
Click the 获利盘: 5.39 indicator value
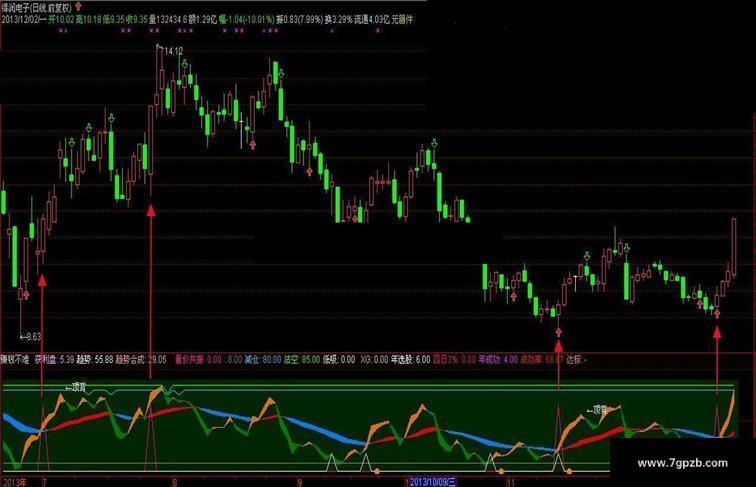[54, 359]
